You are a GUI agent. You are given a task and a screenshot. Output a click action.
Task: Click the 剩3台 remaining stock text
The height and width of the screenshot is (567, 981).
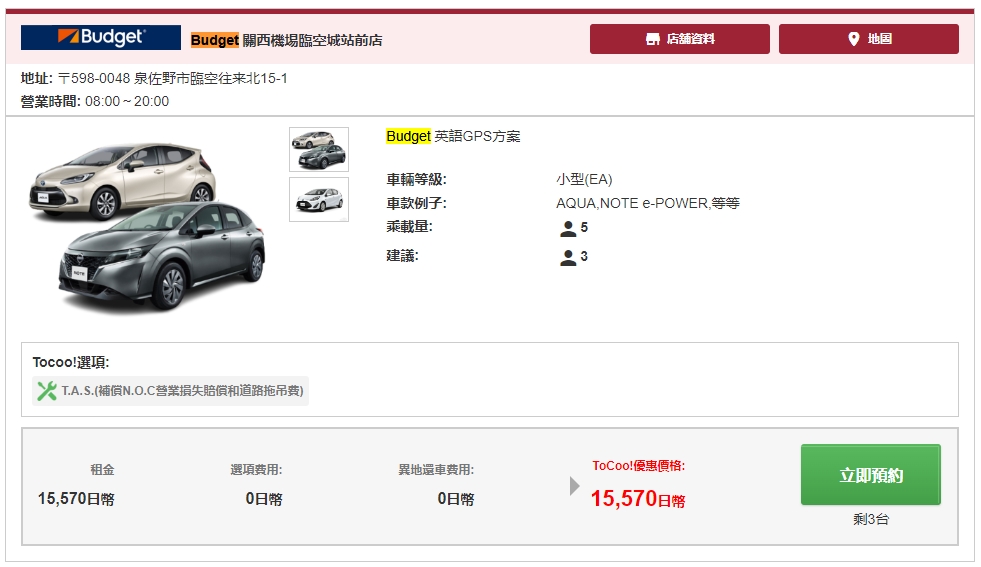tap(871, 519)
